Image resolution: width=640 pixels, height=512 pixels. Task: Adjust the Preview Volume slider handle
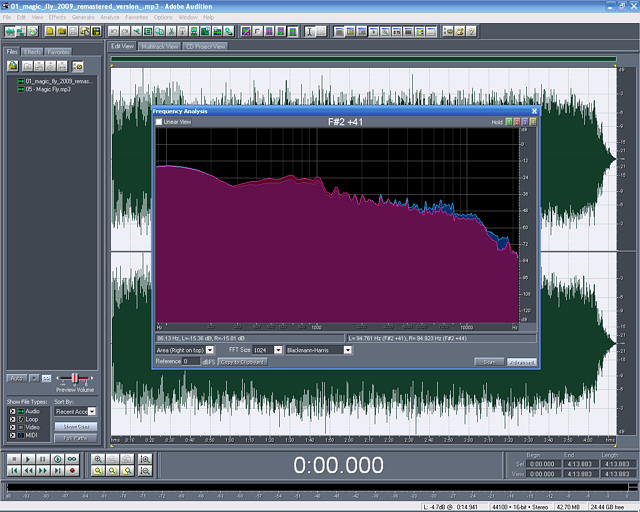coord(75,378)
